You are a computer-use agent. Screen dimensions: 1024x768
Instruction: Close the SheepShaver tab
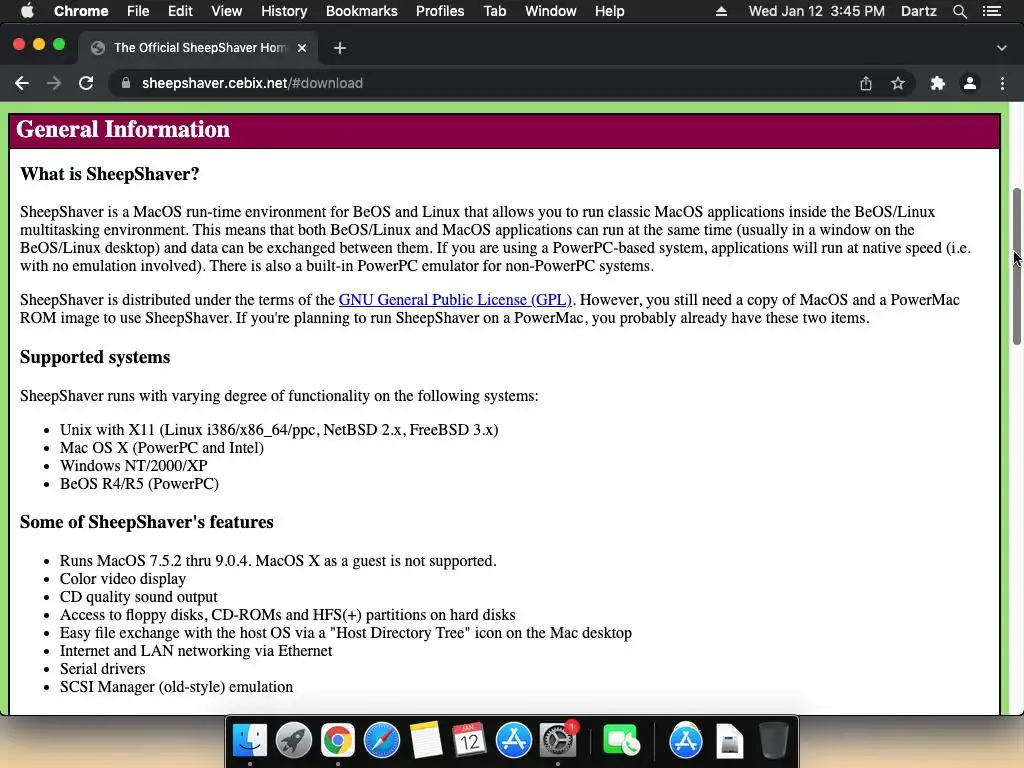(x=302, y=48)
